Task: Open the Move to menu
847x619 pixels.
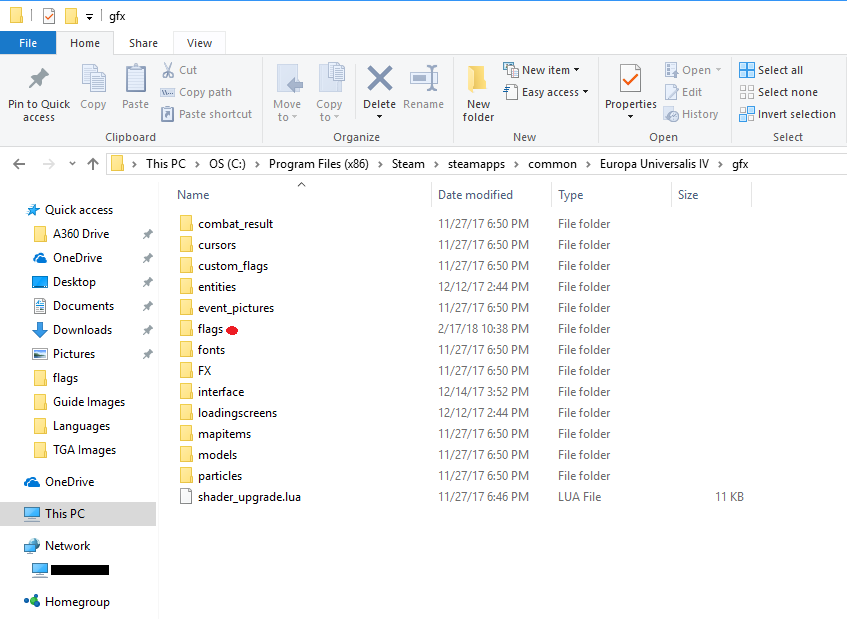Action: [x=287, y=93]
